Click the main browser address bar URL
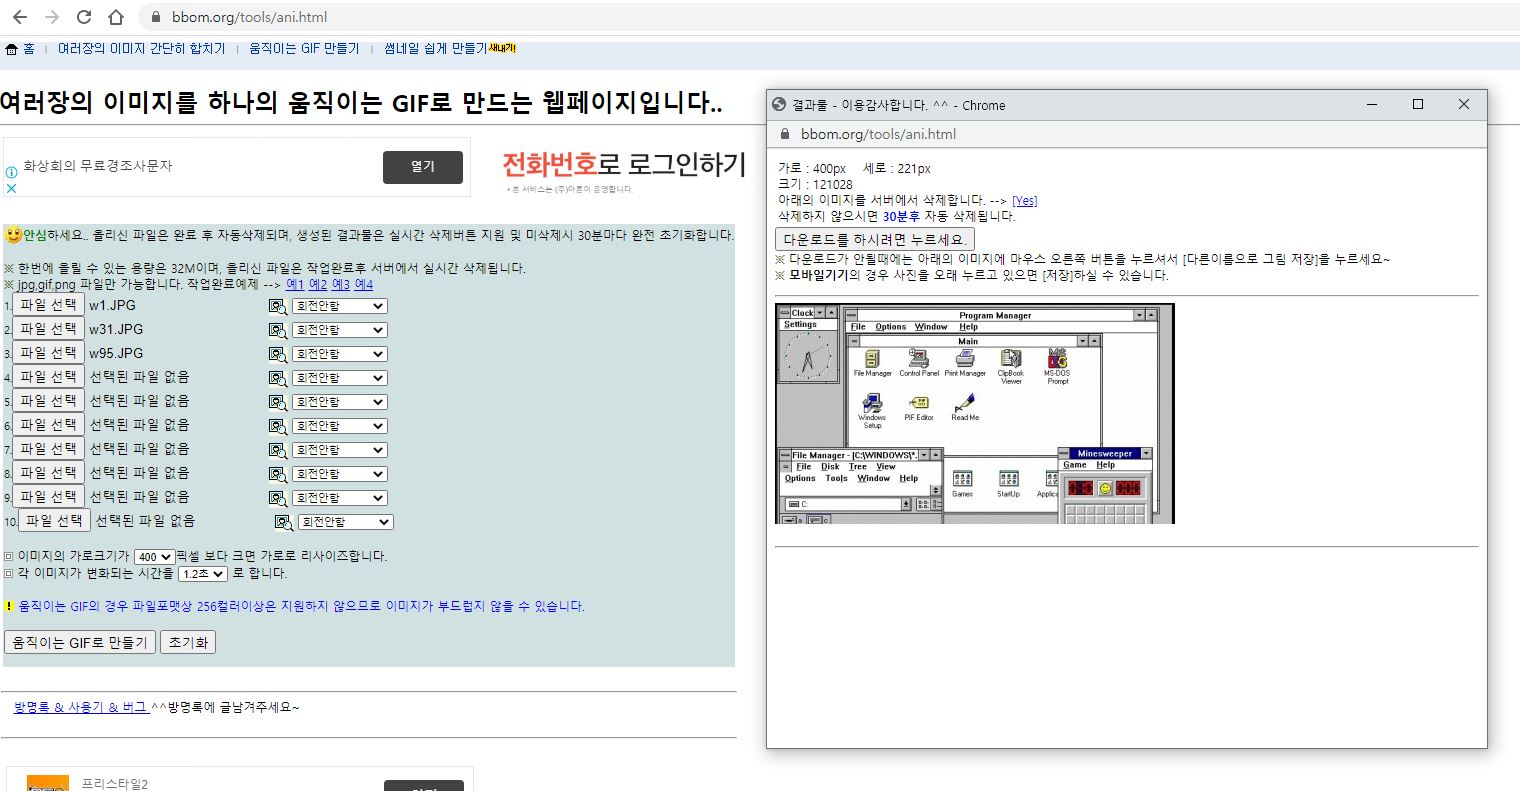The height and width of the screenshot is (791, 1520). (x=249, y=17)
